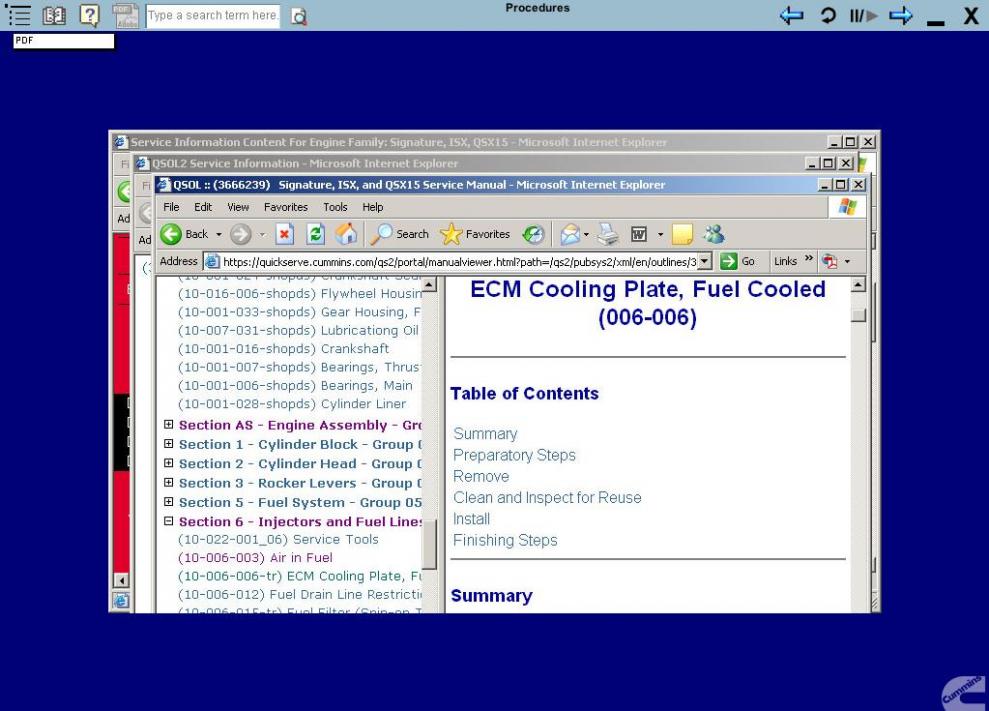Open mail with the envelope icon
Image resolution: width=989 pixels, height=711 pixels.
click(572, 233)
